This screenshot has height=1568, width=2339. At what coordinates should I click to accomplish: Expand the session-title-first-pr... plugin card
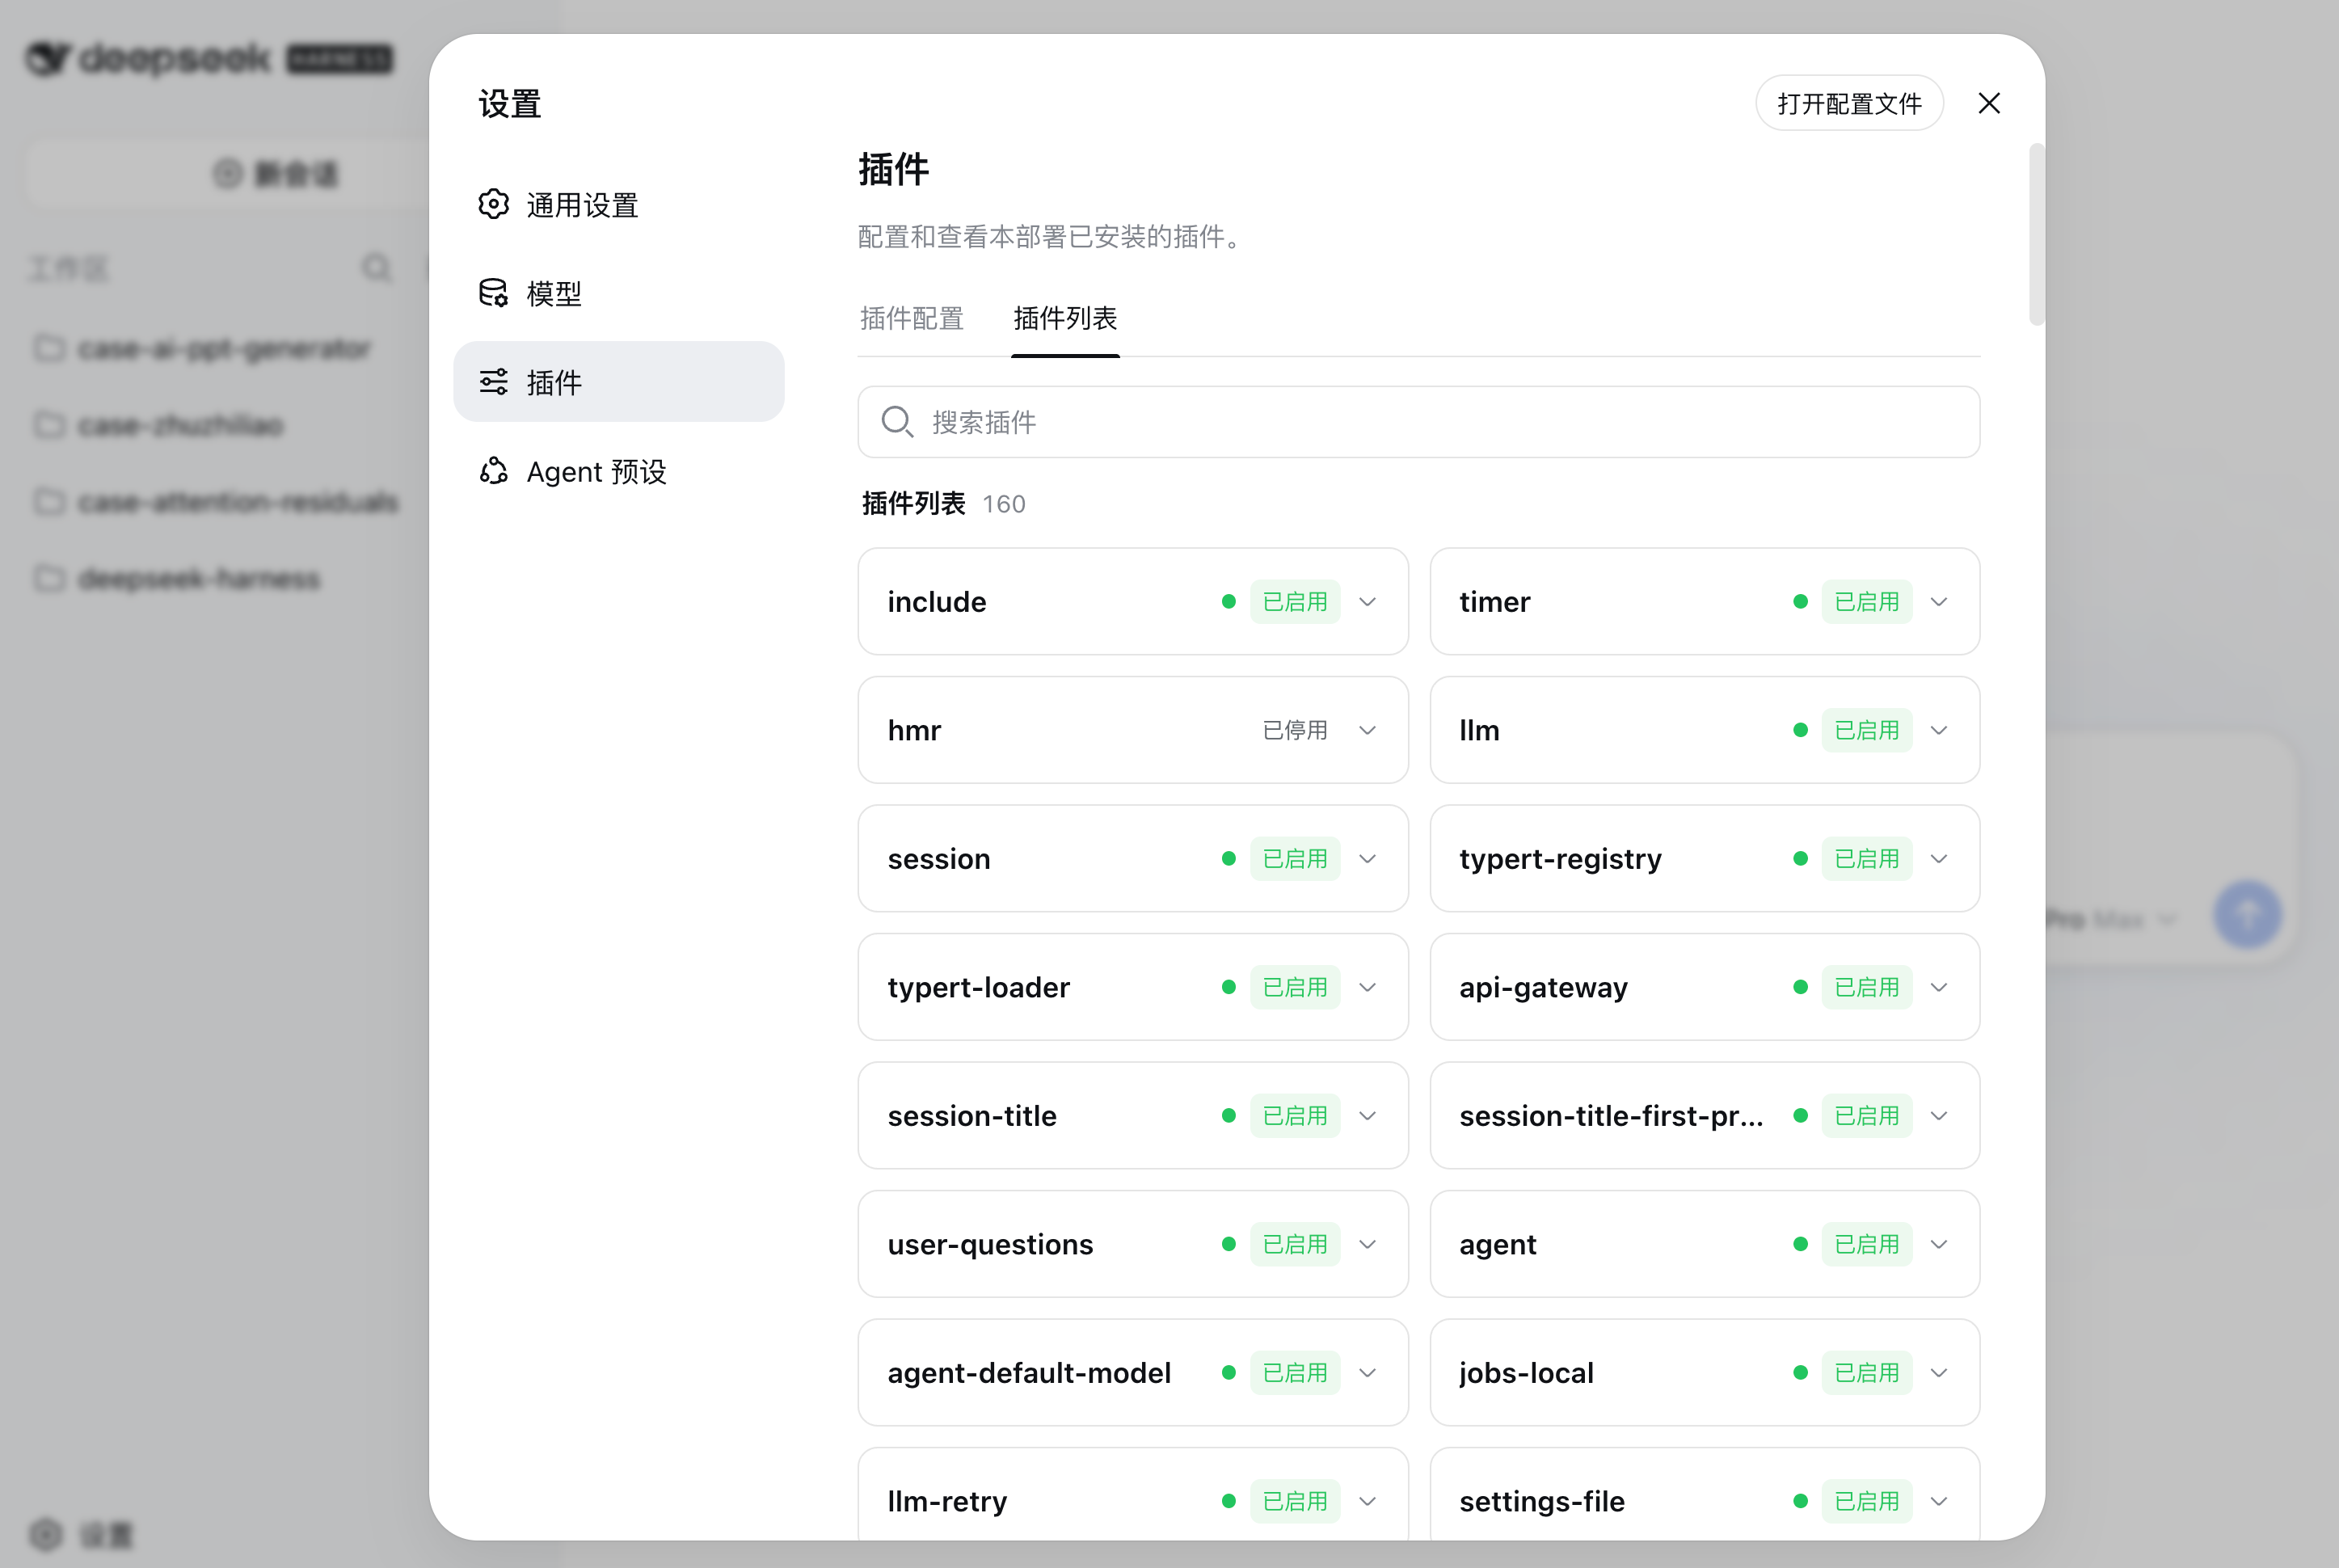[1939, 1115]
